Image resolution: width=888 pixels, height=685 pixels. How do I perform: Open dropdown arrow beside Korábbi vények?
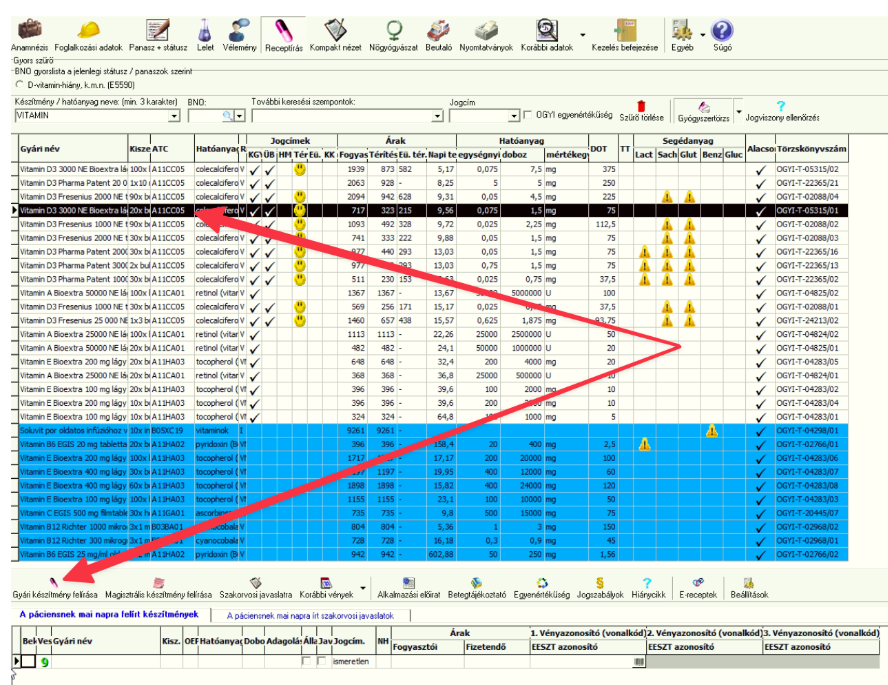tap(362, 588)
